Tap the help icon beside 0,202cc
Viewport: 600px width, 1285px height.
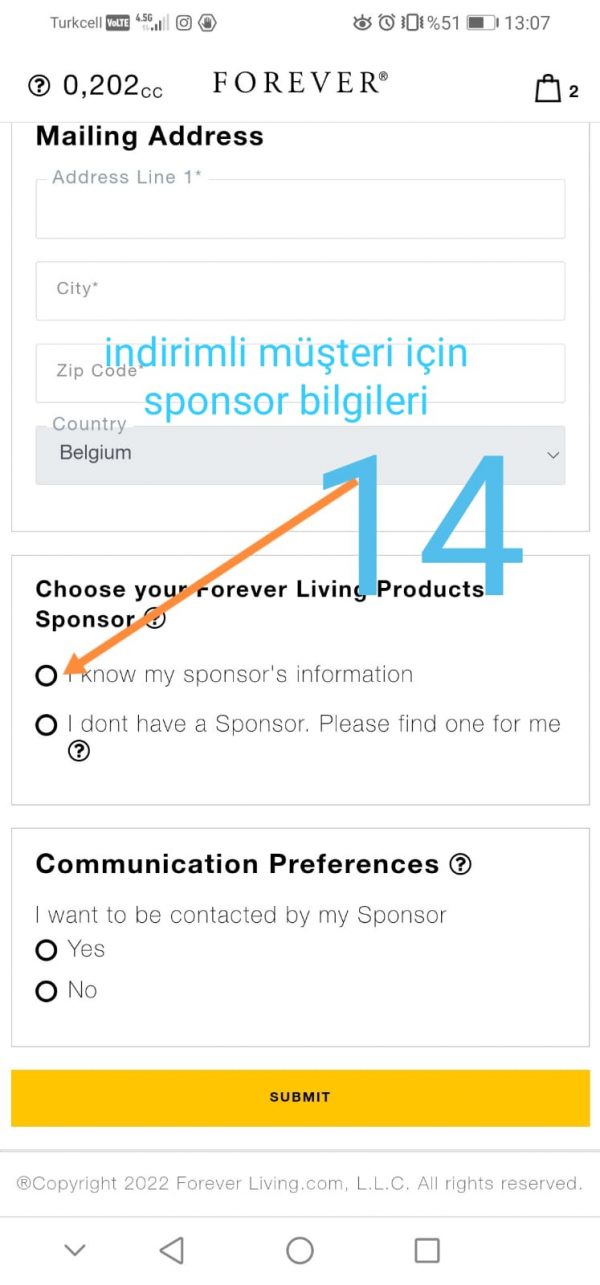pyautogui.click(x=39, y=87)
